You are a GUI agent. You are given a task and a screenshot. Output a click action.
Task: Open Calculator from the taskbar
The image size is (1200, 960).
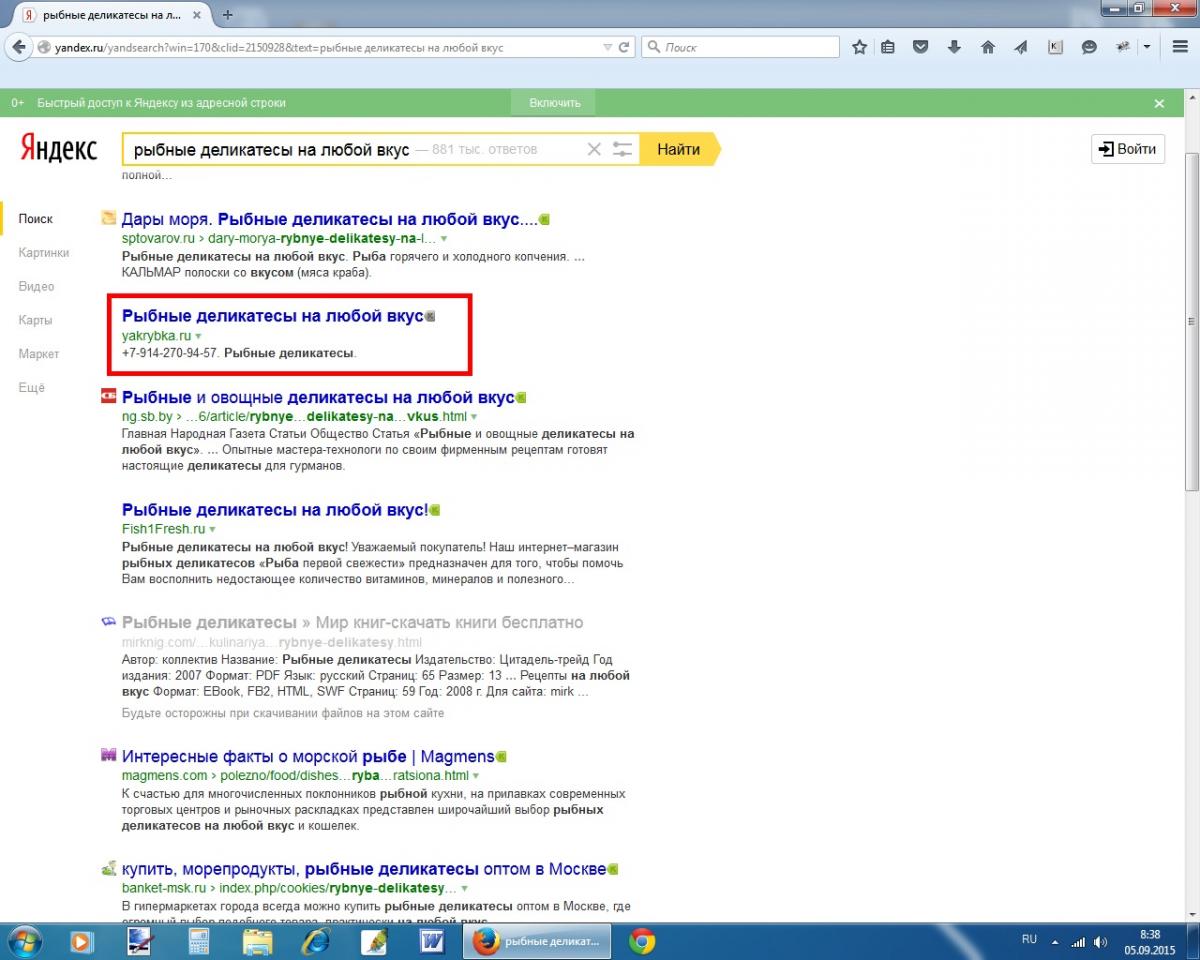tap(198, 941)
